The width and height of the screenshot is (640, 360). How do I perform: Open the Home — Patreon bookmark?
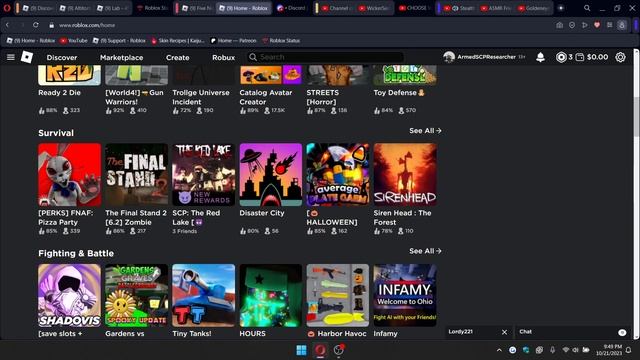click(233, 41)
